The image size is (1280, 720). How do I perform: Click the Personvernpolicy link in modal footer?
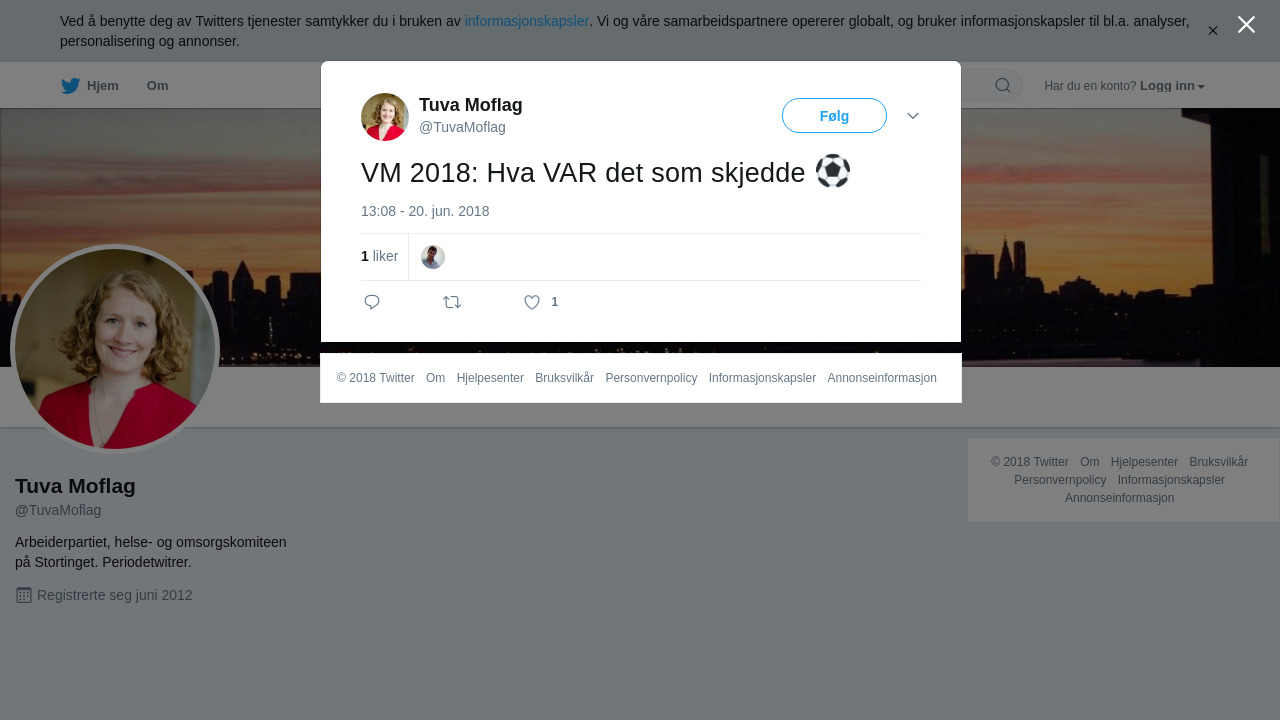pos(651,378)
